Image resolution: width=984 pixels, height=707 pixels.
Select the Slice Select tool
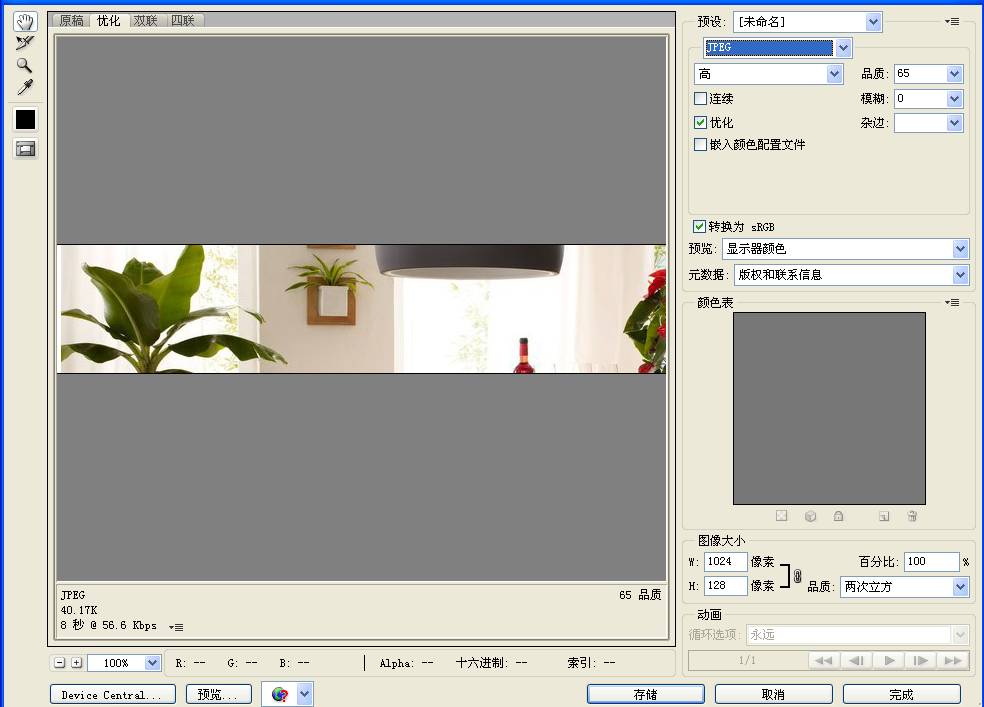coord(24,43)
